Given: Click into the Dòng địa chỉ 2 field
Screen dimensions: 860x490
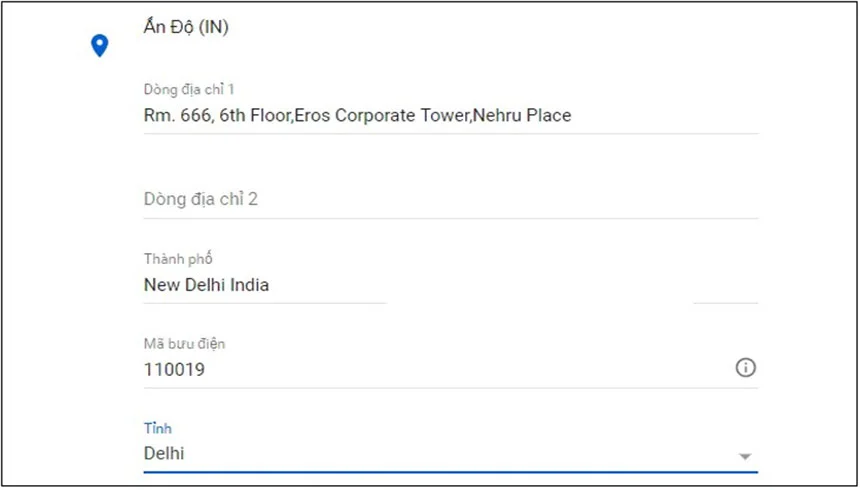Looking at the screenshot, I should click(450, 199).
